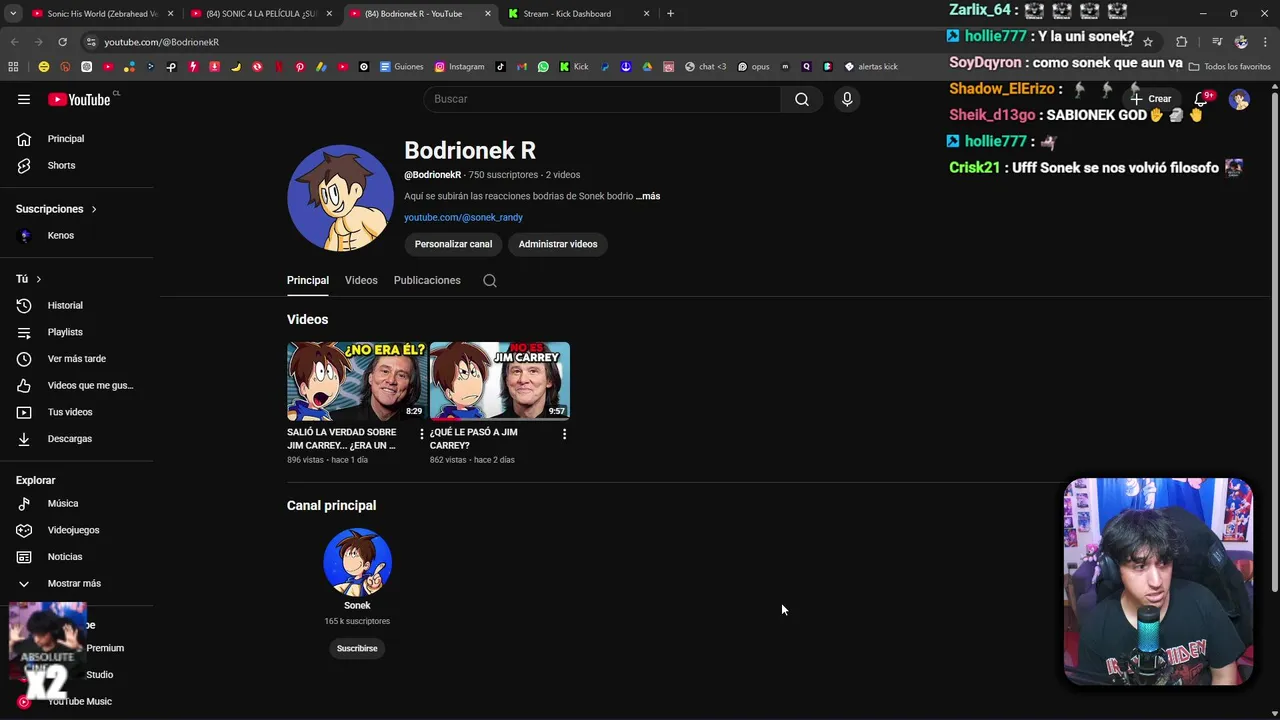Open the account avatar menu
The image size is (1280, 720).
[x=1239, y=99]
